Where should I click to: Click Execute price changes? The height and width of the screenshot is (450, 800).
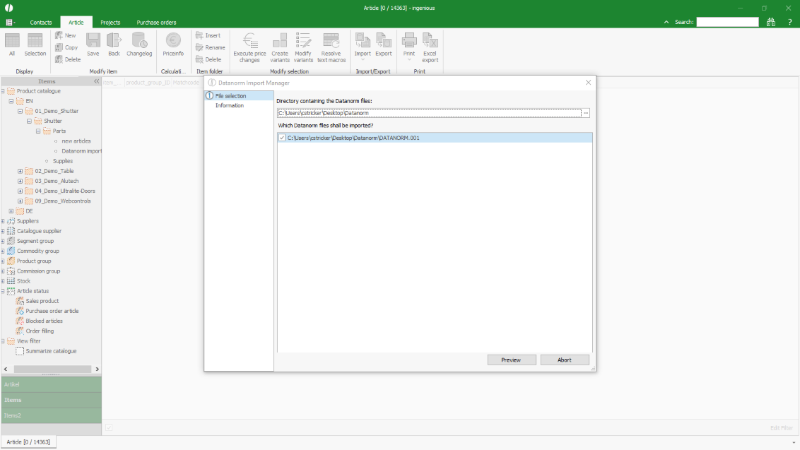pyautogui.click(x=249, y=47)
